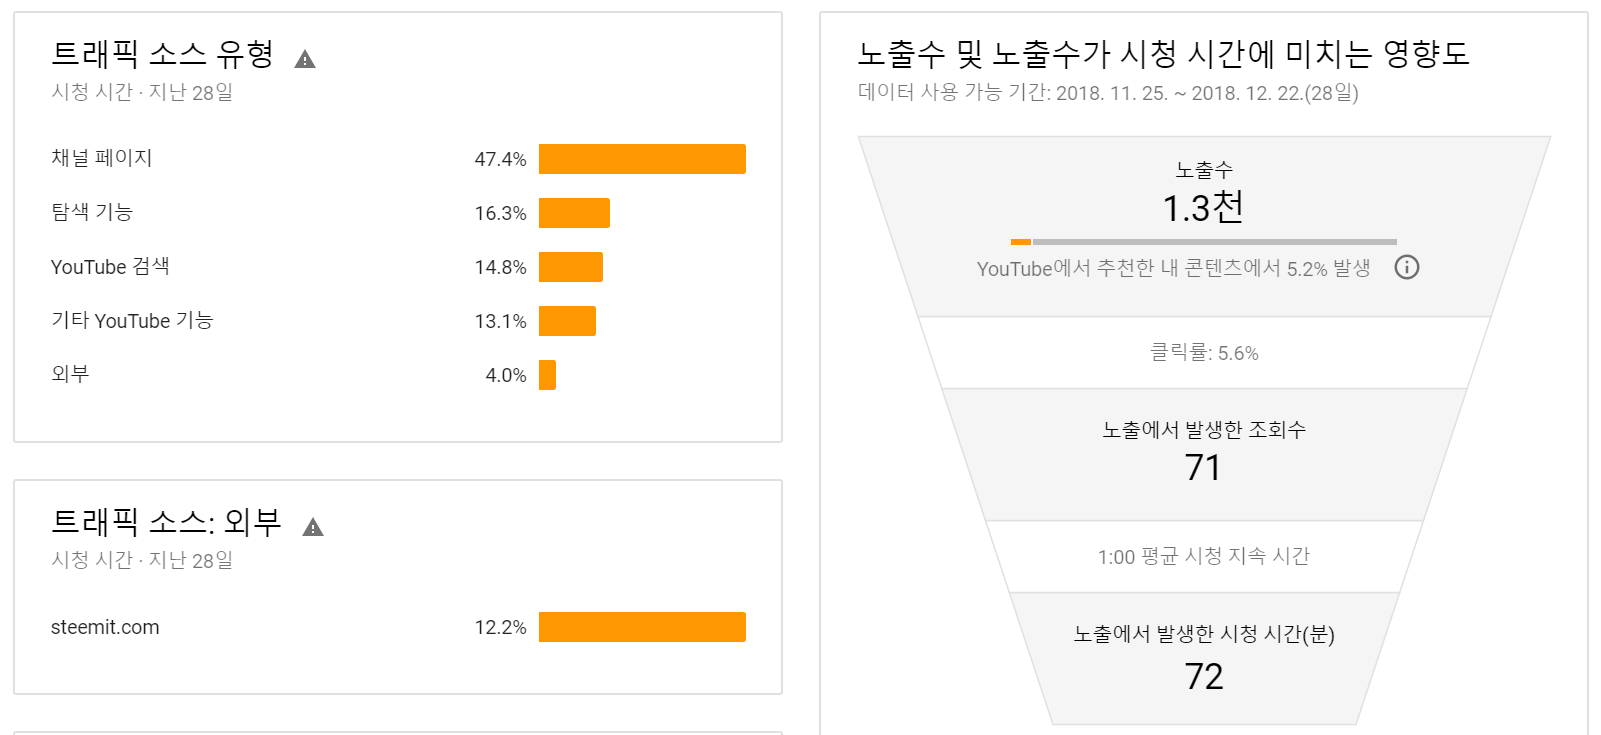
Task: Click warning triangle beside 트래픽 소스: 외부 title
Action: [x=313, y=527]
